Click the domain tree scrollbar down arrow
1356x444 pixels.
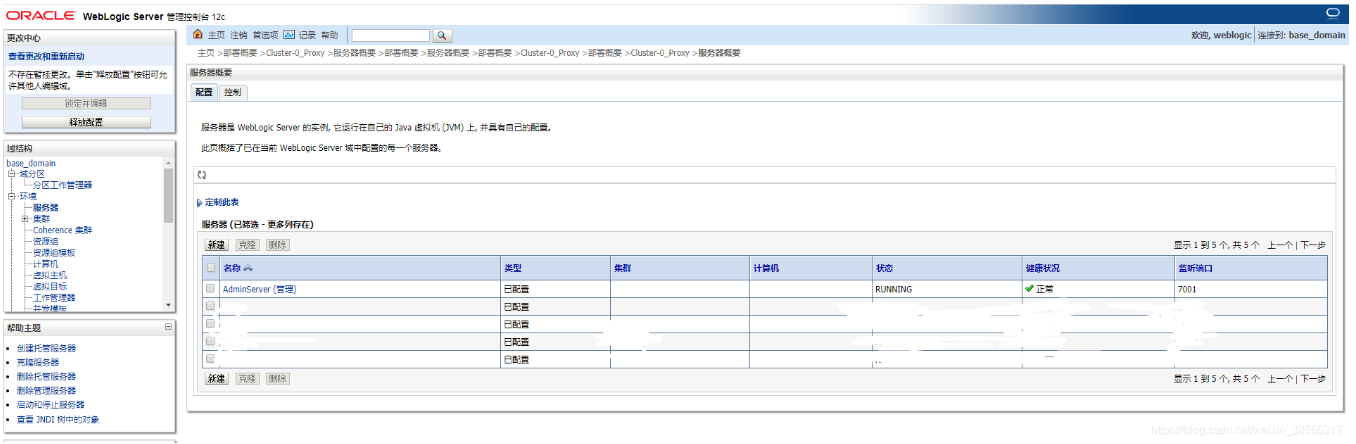pos(168,306)
